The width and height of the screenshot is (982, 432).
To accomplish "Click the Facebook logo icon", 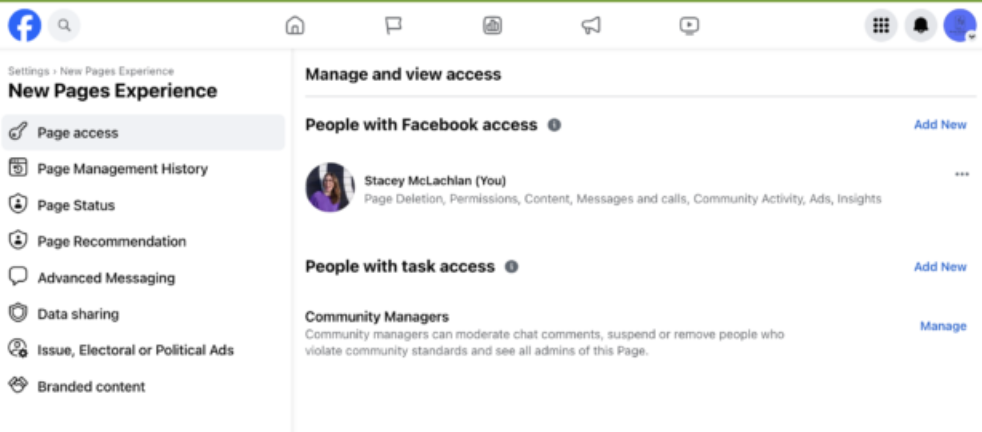I will coord(24,26).
